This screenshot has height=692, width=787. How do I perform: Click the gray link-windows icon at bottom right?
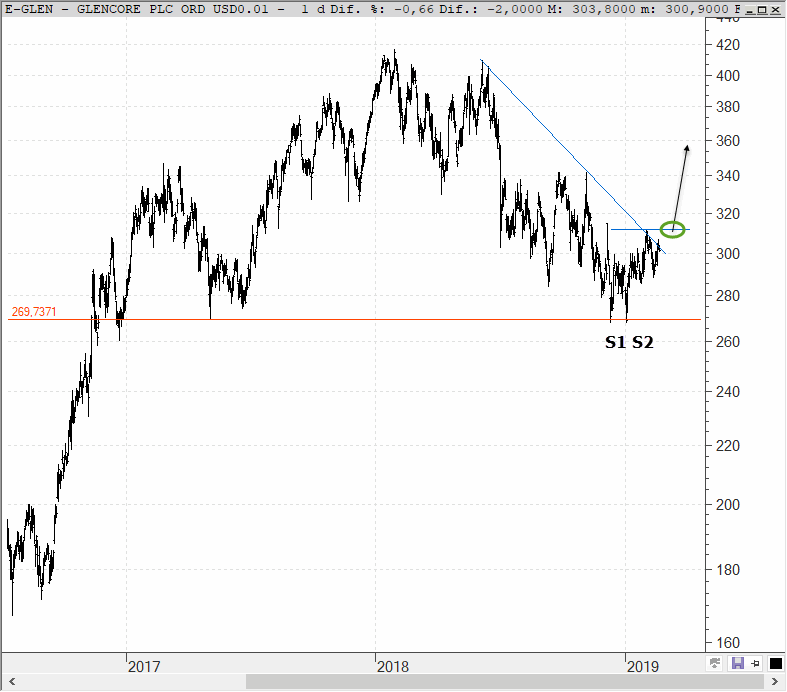click(715, 663)
